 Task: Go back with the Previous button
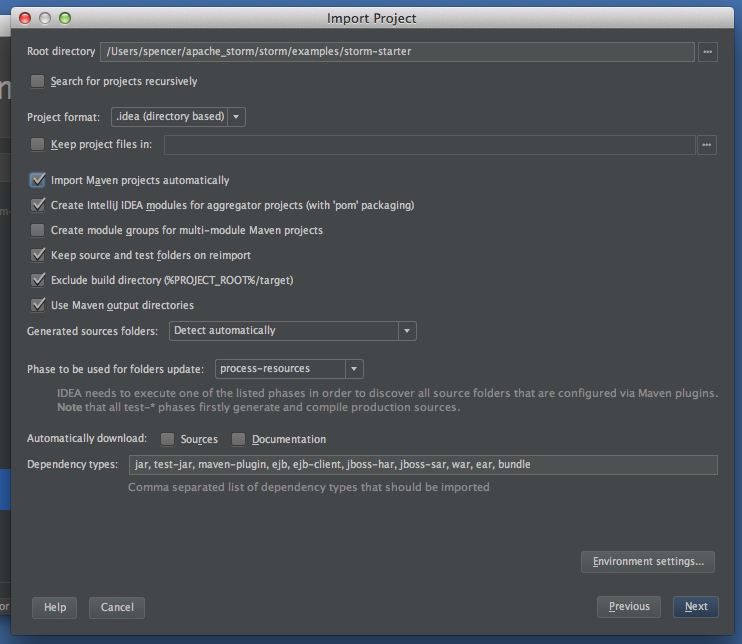629,607
